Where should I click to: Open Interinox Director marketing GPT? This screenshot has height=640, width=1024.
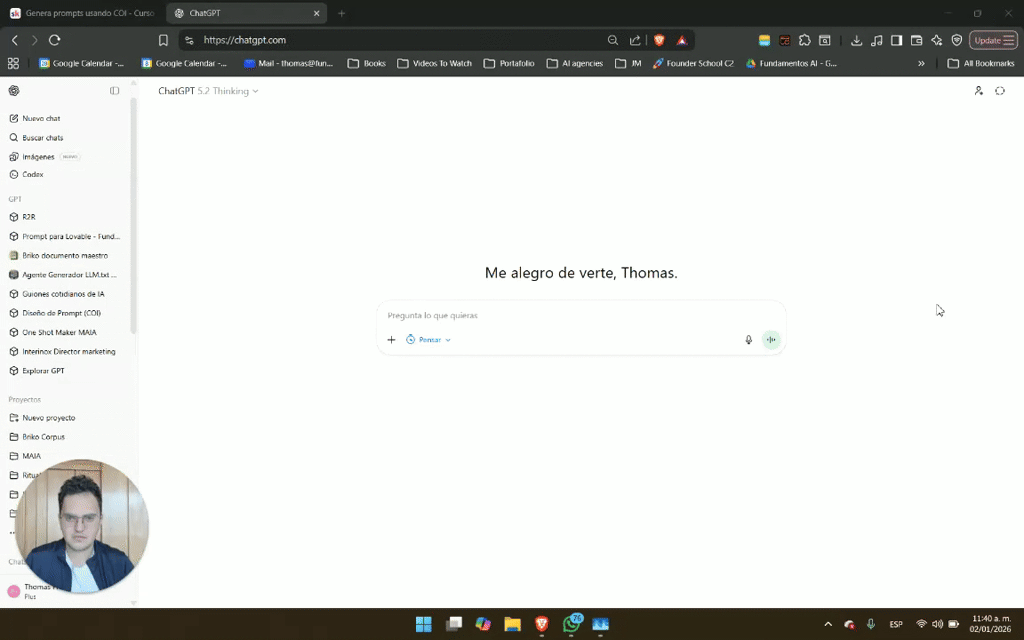[x=62, y=351]
